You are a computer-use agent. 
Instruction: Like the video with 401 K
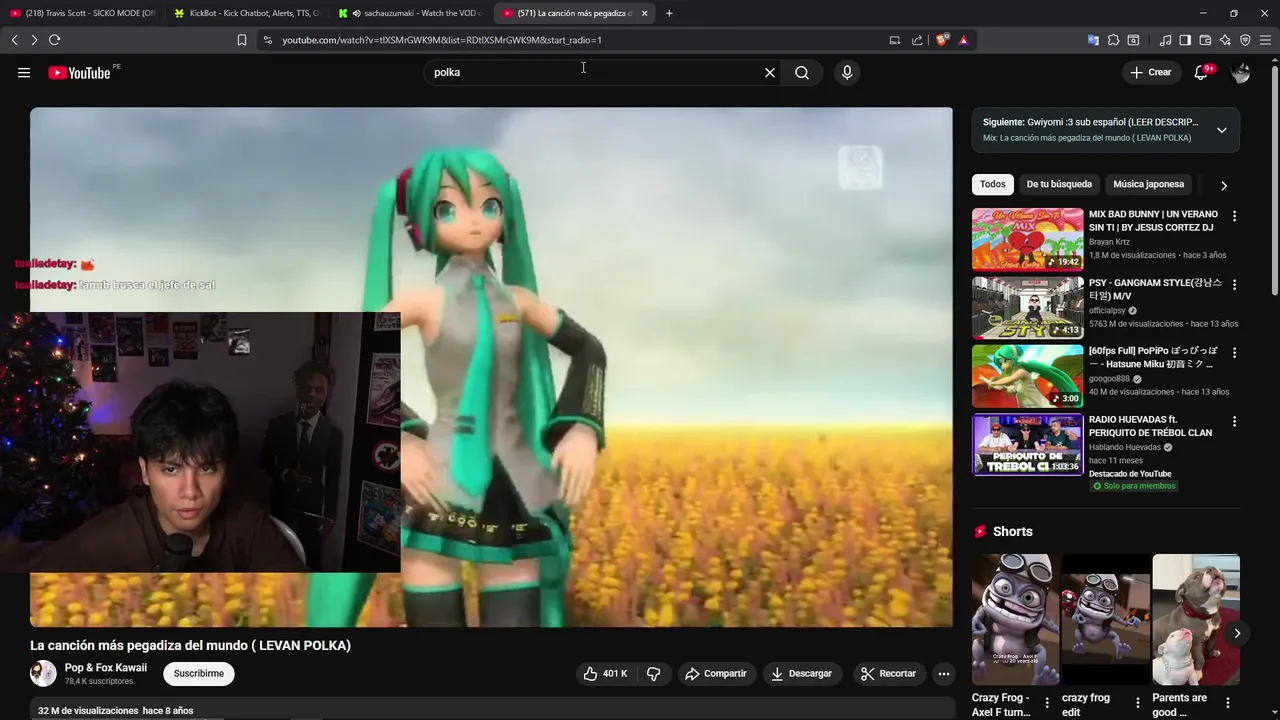coord(605,674)
